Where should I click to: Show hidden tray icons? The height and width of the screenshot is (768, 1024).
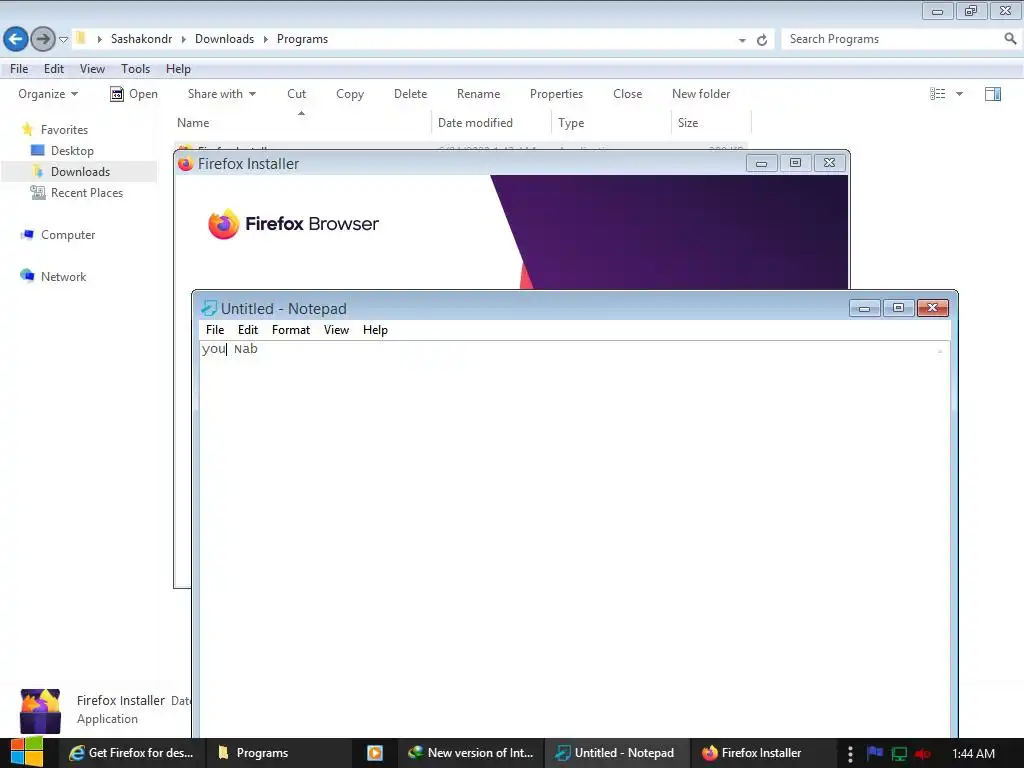[x=850, y=754]
